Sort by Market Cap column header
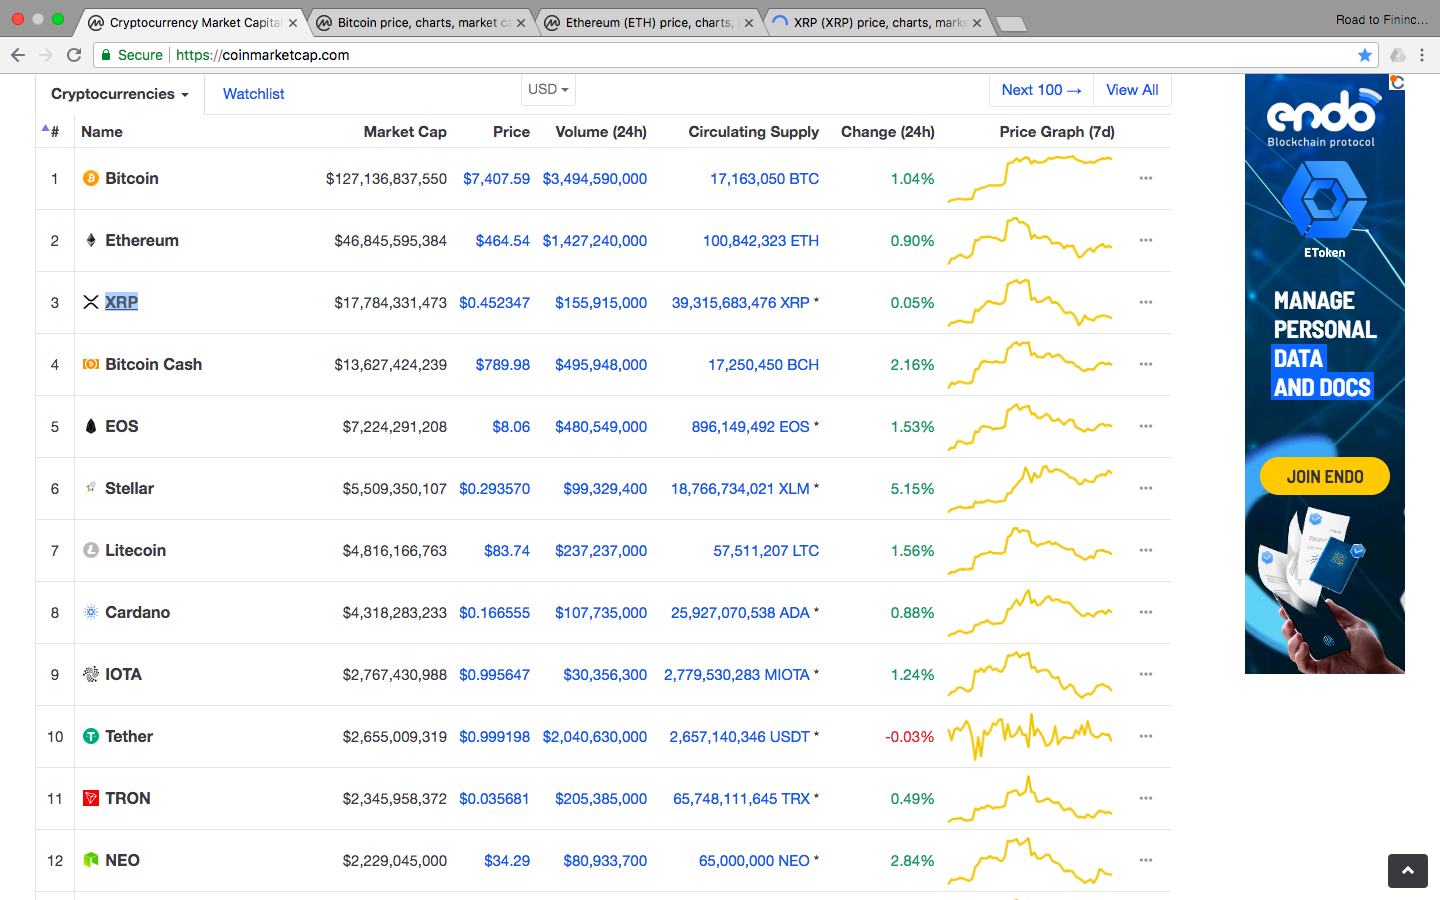This screenshot has height=900, width=1440. 405,132
